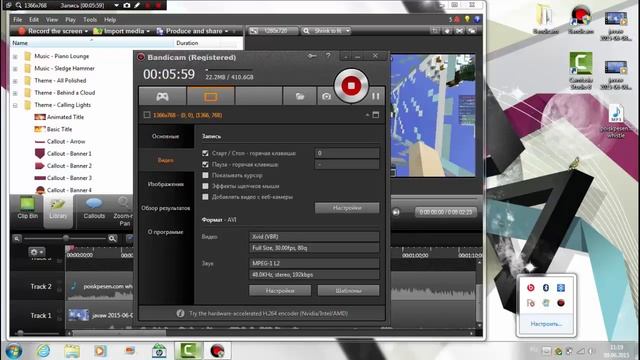Open timeline gear settings dropdown

[x=36, y=252]
